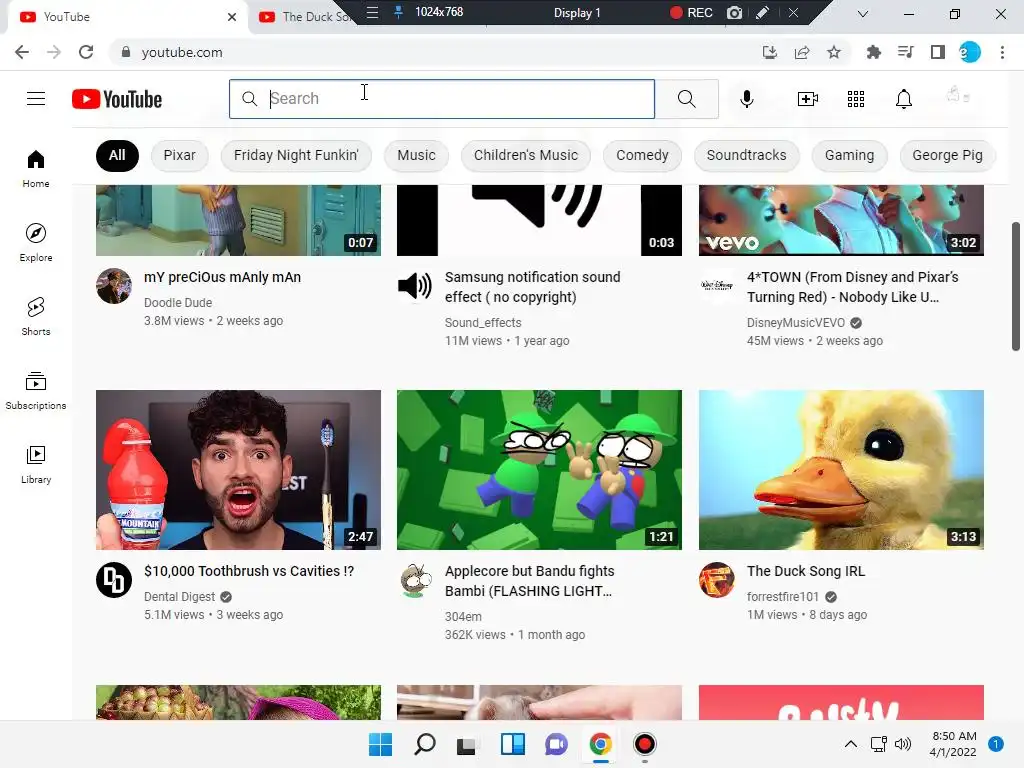Switch to The Duck Song browser tab
This screenshot has width=1024, height=768.
(304, 17)
